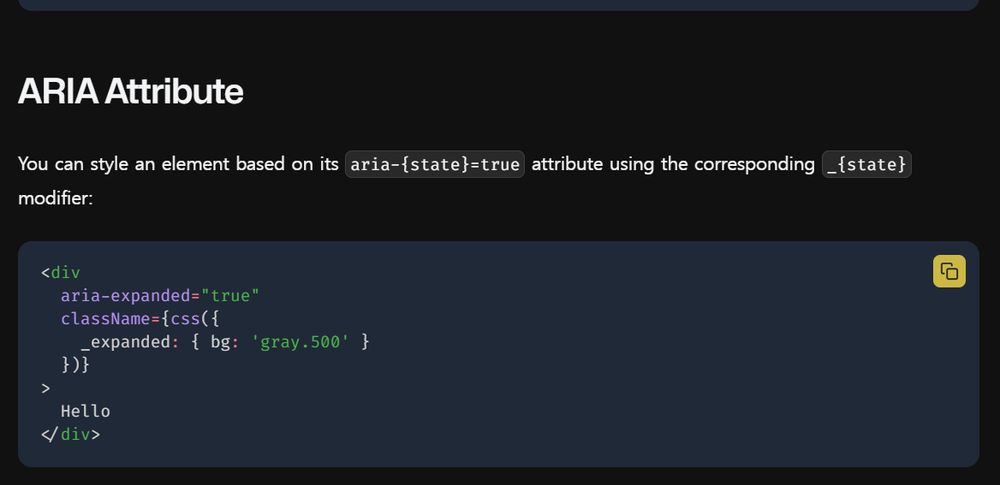The width and height of the screenshot is (1000, 485).
Task: Select the _{state} inline code badge
Action: 867,165
